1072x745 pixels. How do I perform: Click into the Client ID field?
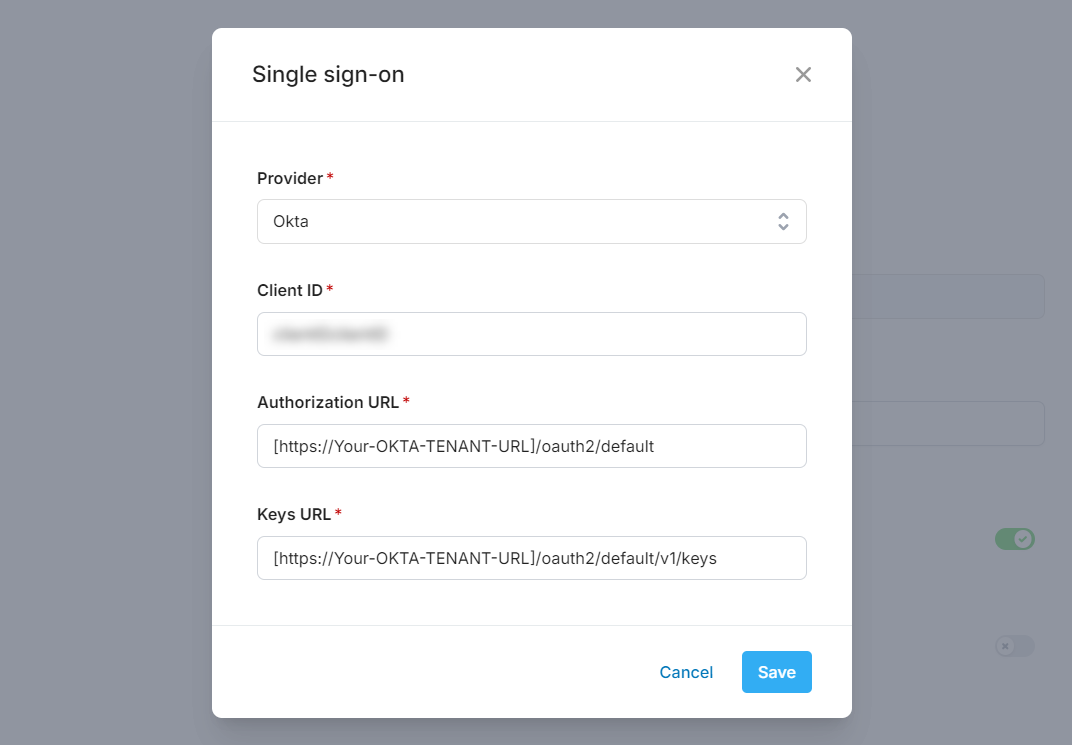click(531, 334)
